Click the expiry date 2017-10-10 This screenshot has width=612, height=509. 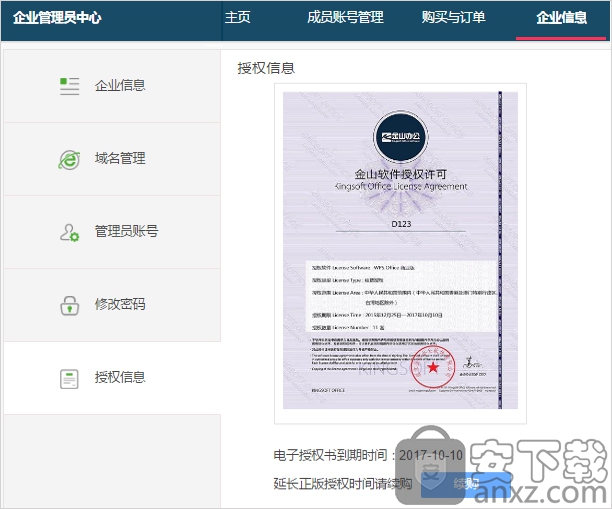[431, 455]
